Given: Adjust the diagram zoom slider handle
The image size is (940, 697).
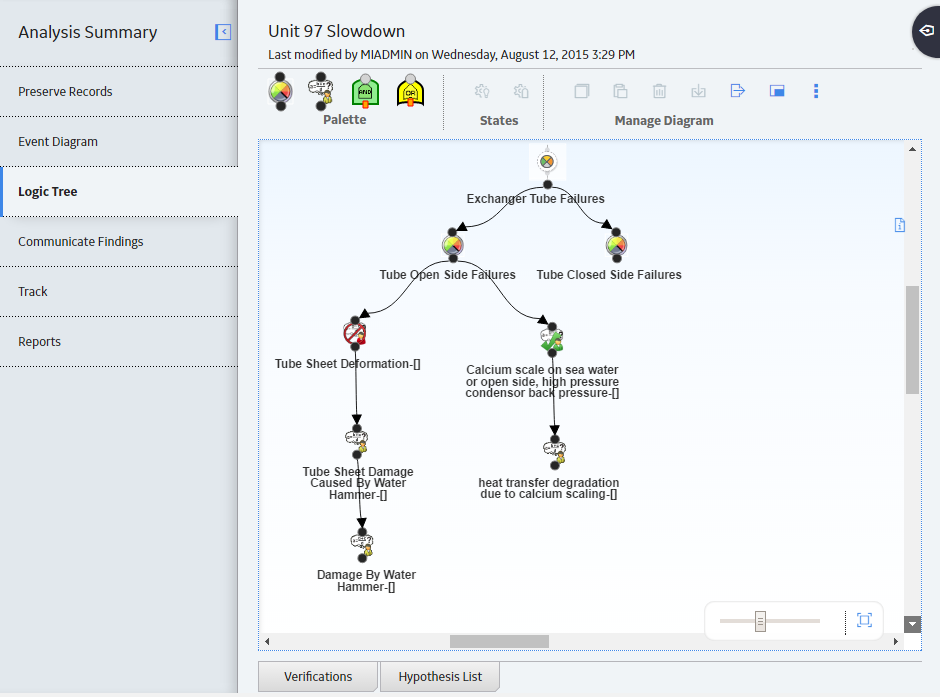Looking at the screenshot, I should [760, 621].
